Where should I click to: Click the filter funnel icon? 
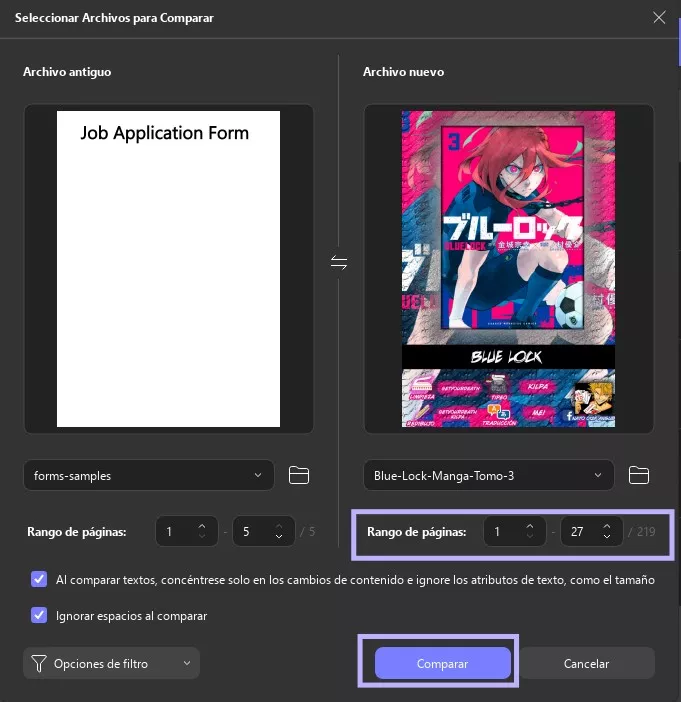[x=39, y=663]
